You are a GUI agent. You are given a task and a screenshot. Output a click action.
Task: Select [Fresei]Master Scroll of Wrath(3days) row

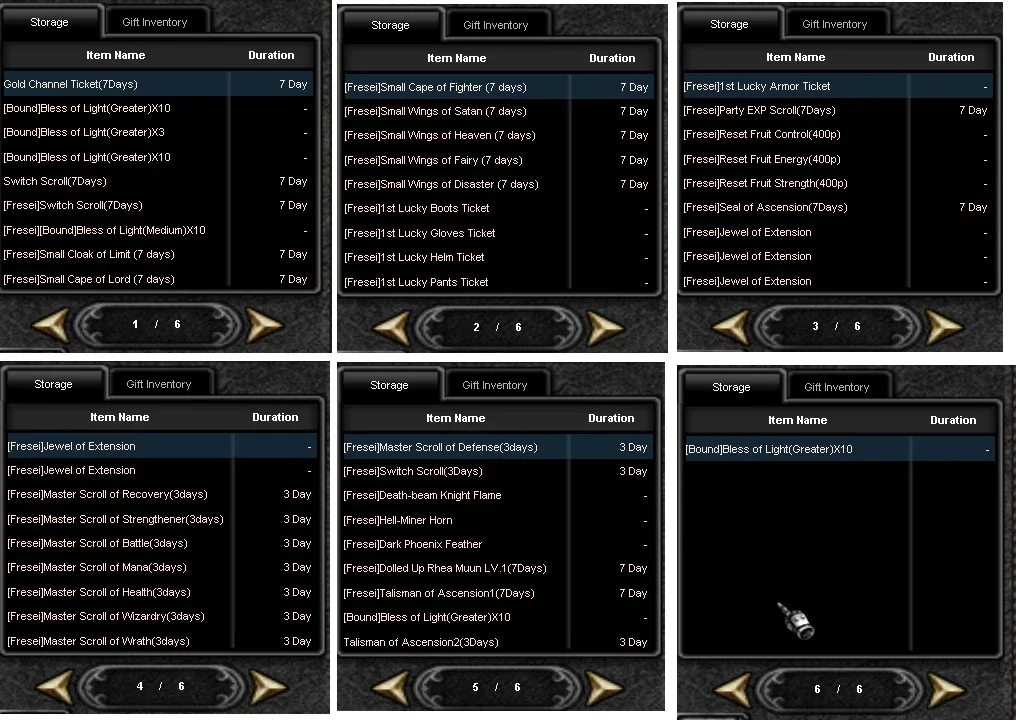coord(162,641)
